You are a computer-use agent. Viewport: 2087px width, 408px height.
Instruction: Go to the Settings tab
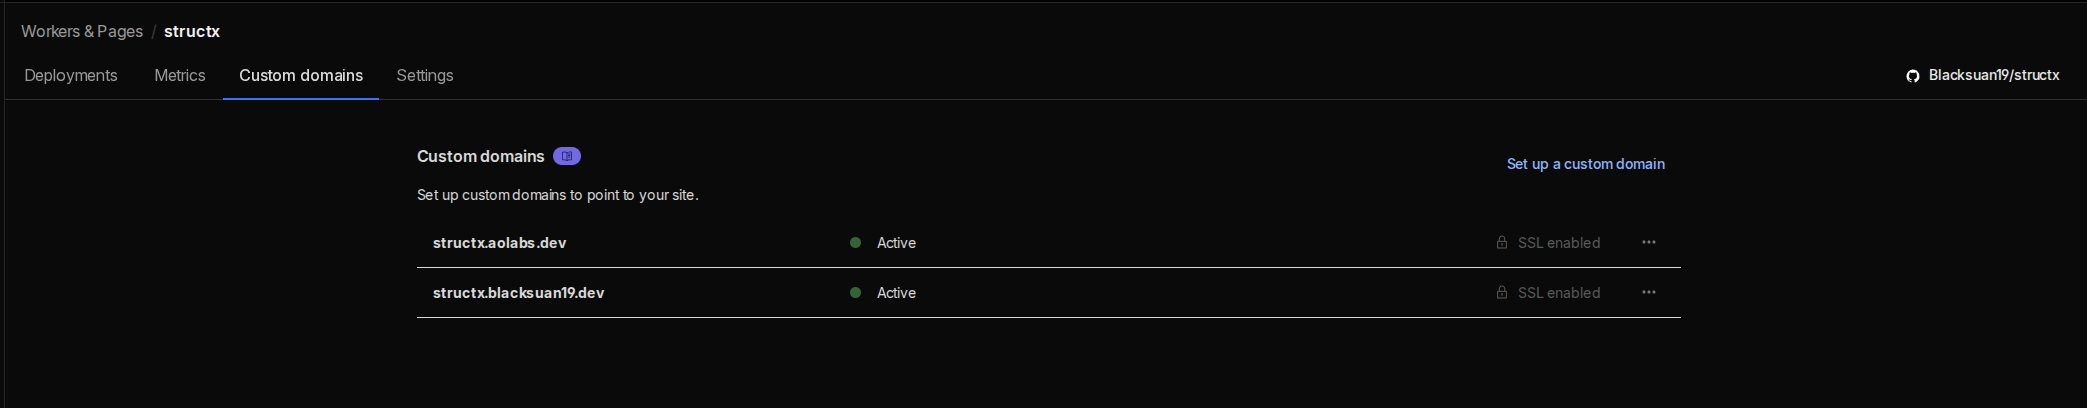click(425, 76)
